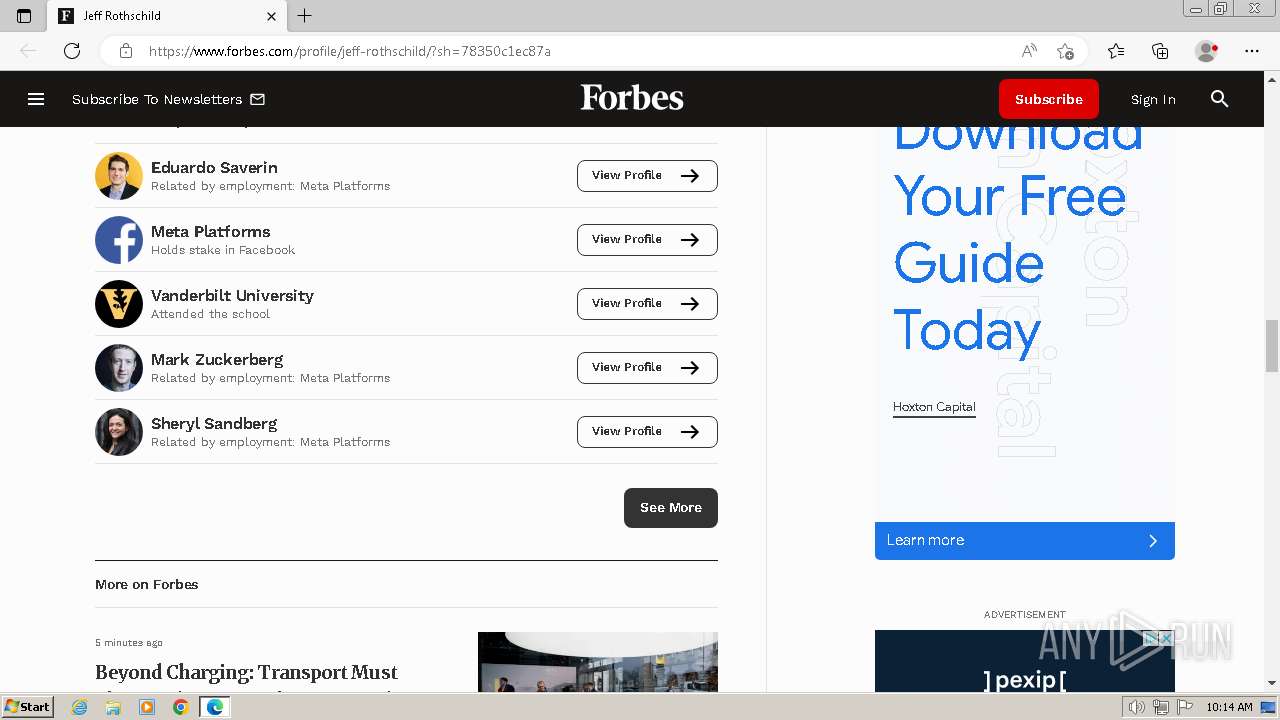Image resolution: width=1280 pixels, height=720 pixels.
Task: View Profile of Meta Platforms
Action: click(647, 240)
